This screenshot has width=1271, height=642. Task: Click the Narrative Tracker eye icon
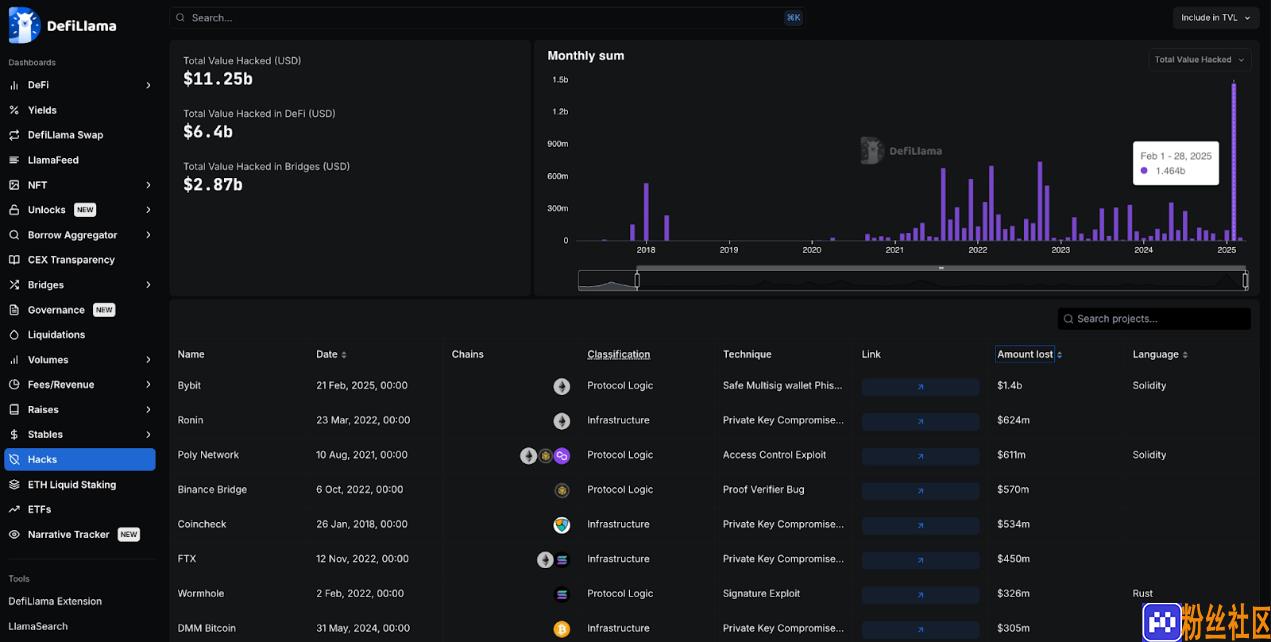14,535
